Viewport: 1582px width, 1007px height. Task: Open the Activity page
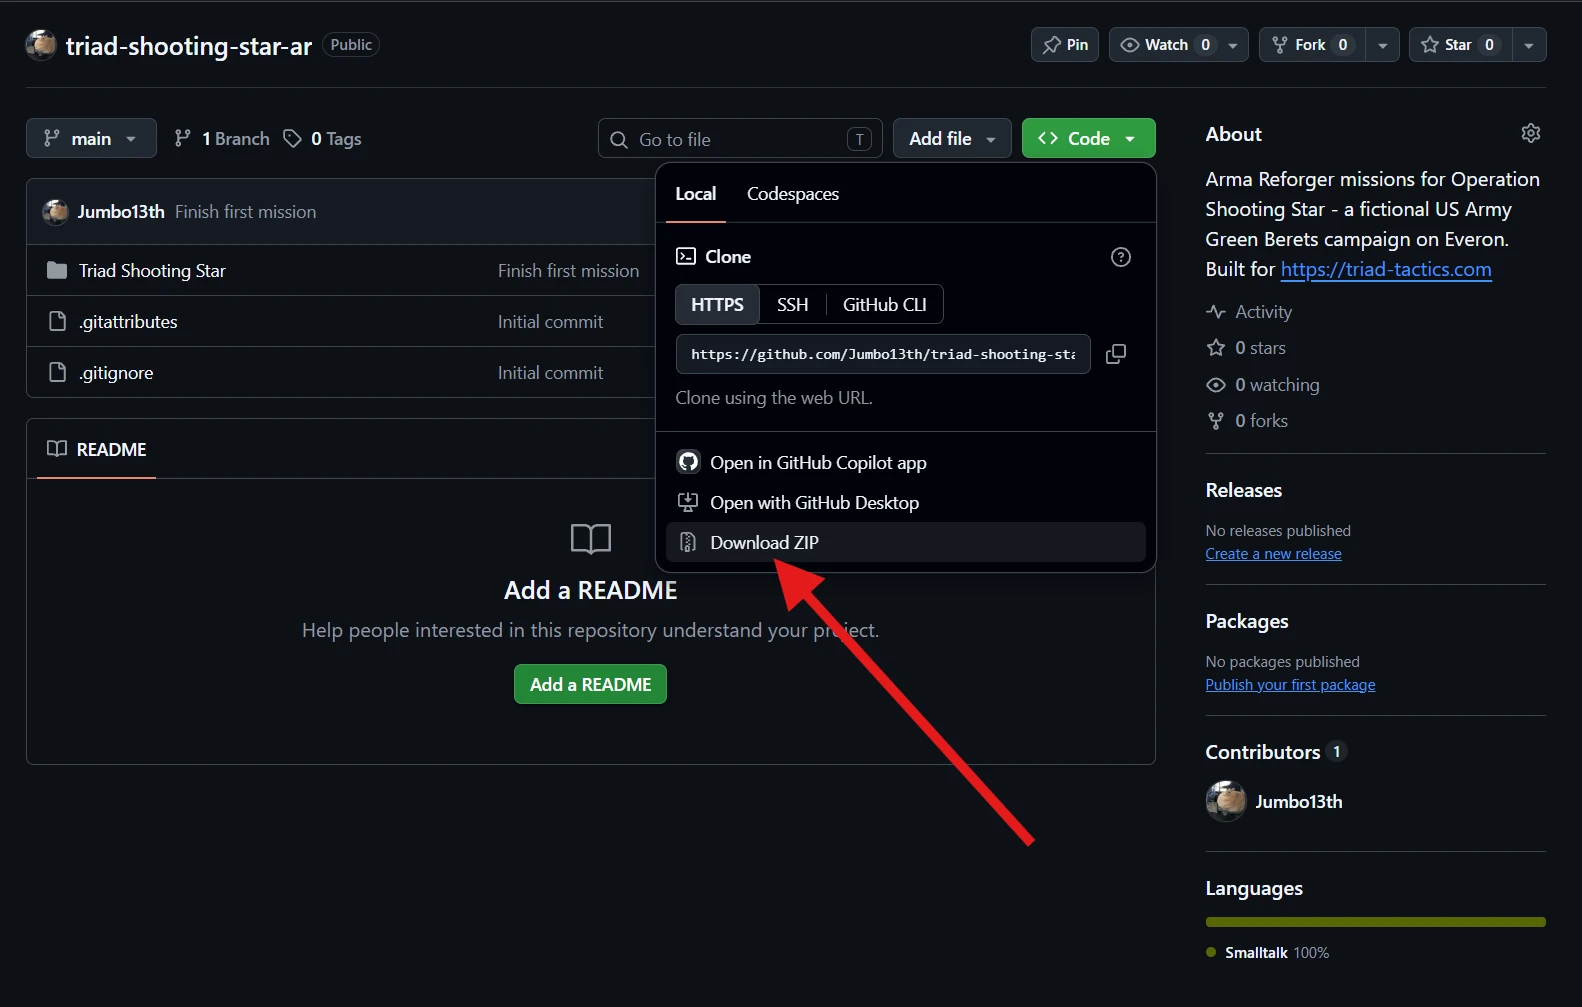tap(1249, 312)
